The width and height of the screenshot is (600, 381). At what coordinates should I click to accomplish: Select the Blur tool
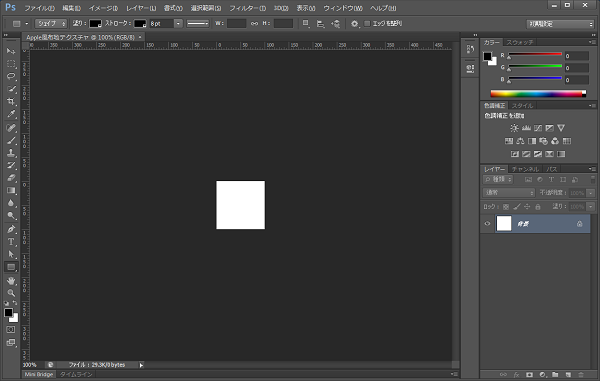pos(11,203)
